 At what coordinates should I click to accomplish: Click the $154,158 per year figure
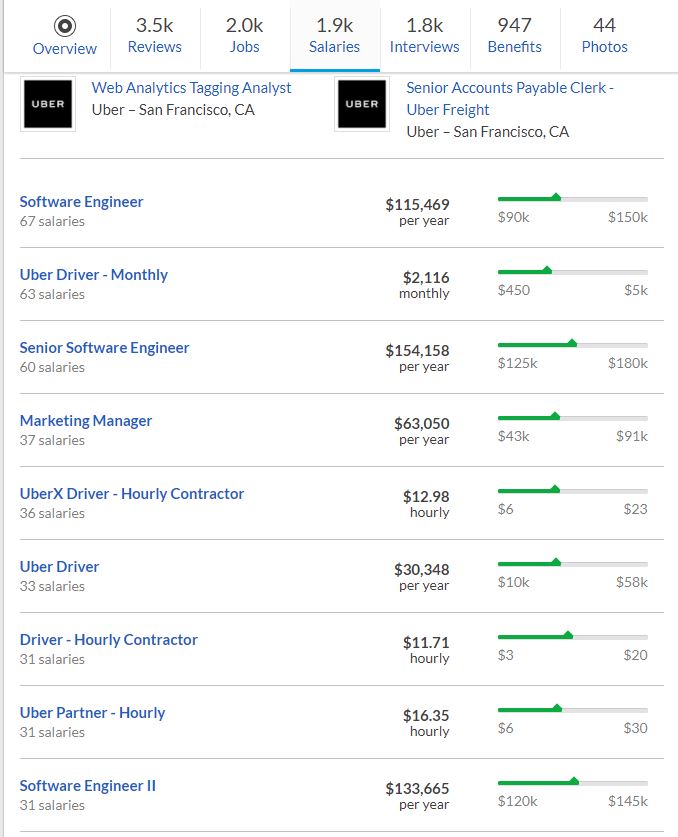click(x=417, y=358)
